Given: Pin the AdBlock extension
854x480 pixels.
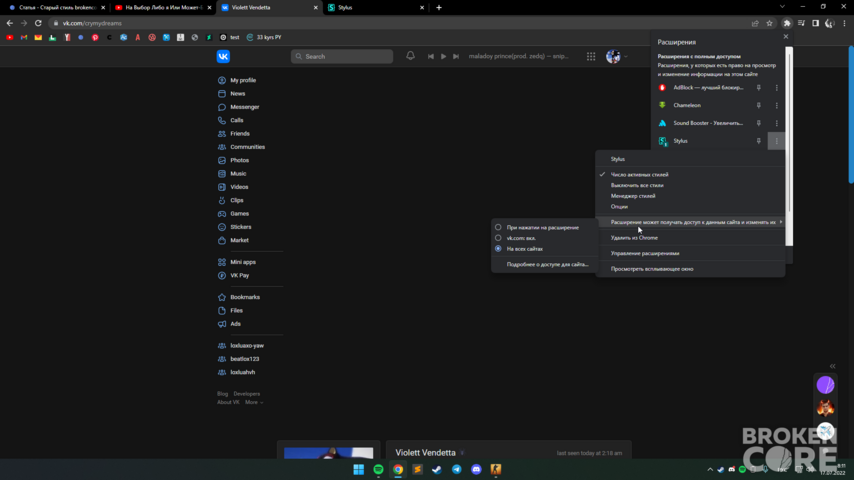Looking at the screenshot, I should click(758, 88).
